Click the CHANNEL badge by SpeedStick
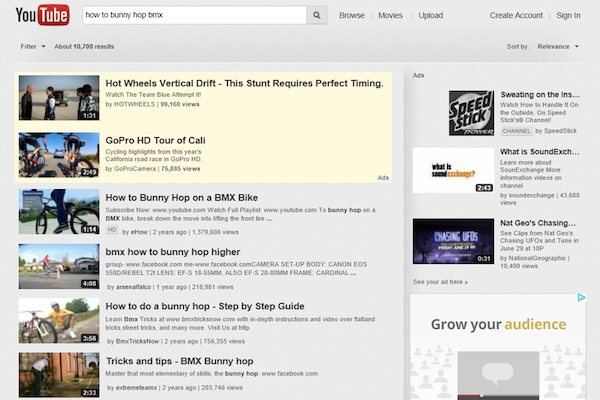This screenshot has height=400, width=600. tap(516, 131)
